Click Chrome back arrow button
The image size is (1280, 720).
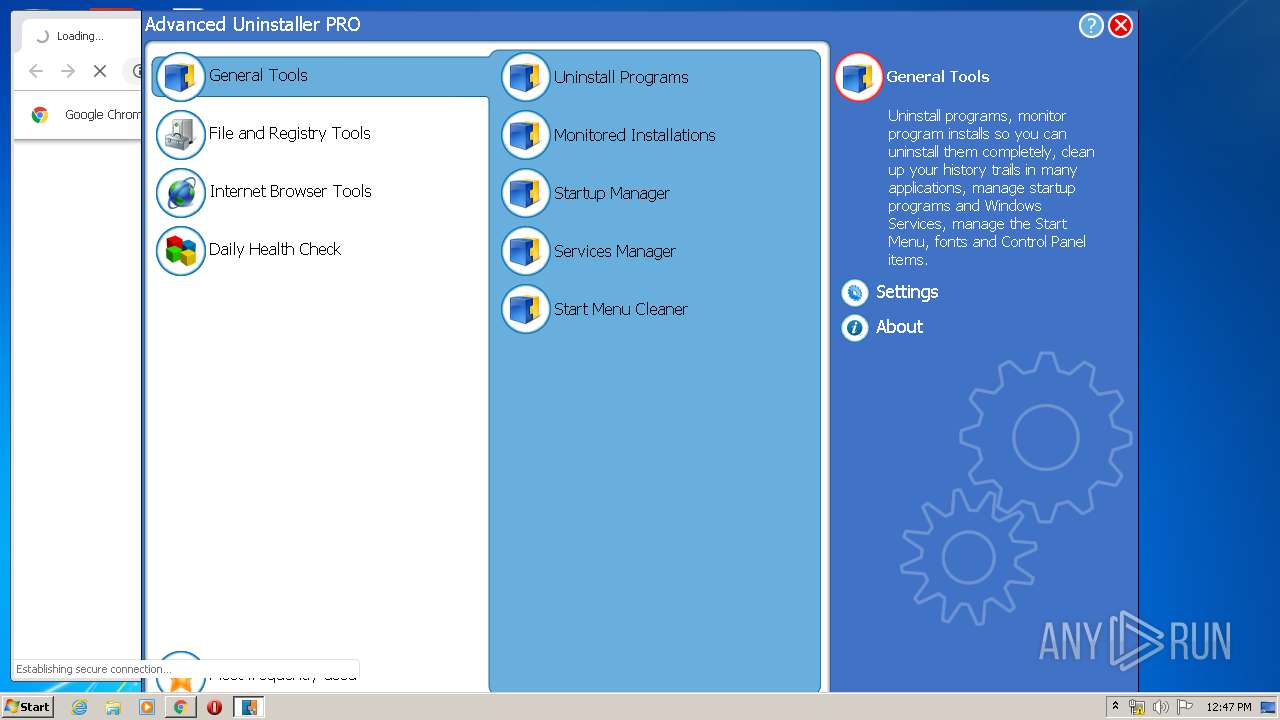36,71
